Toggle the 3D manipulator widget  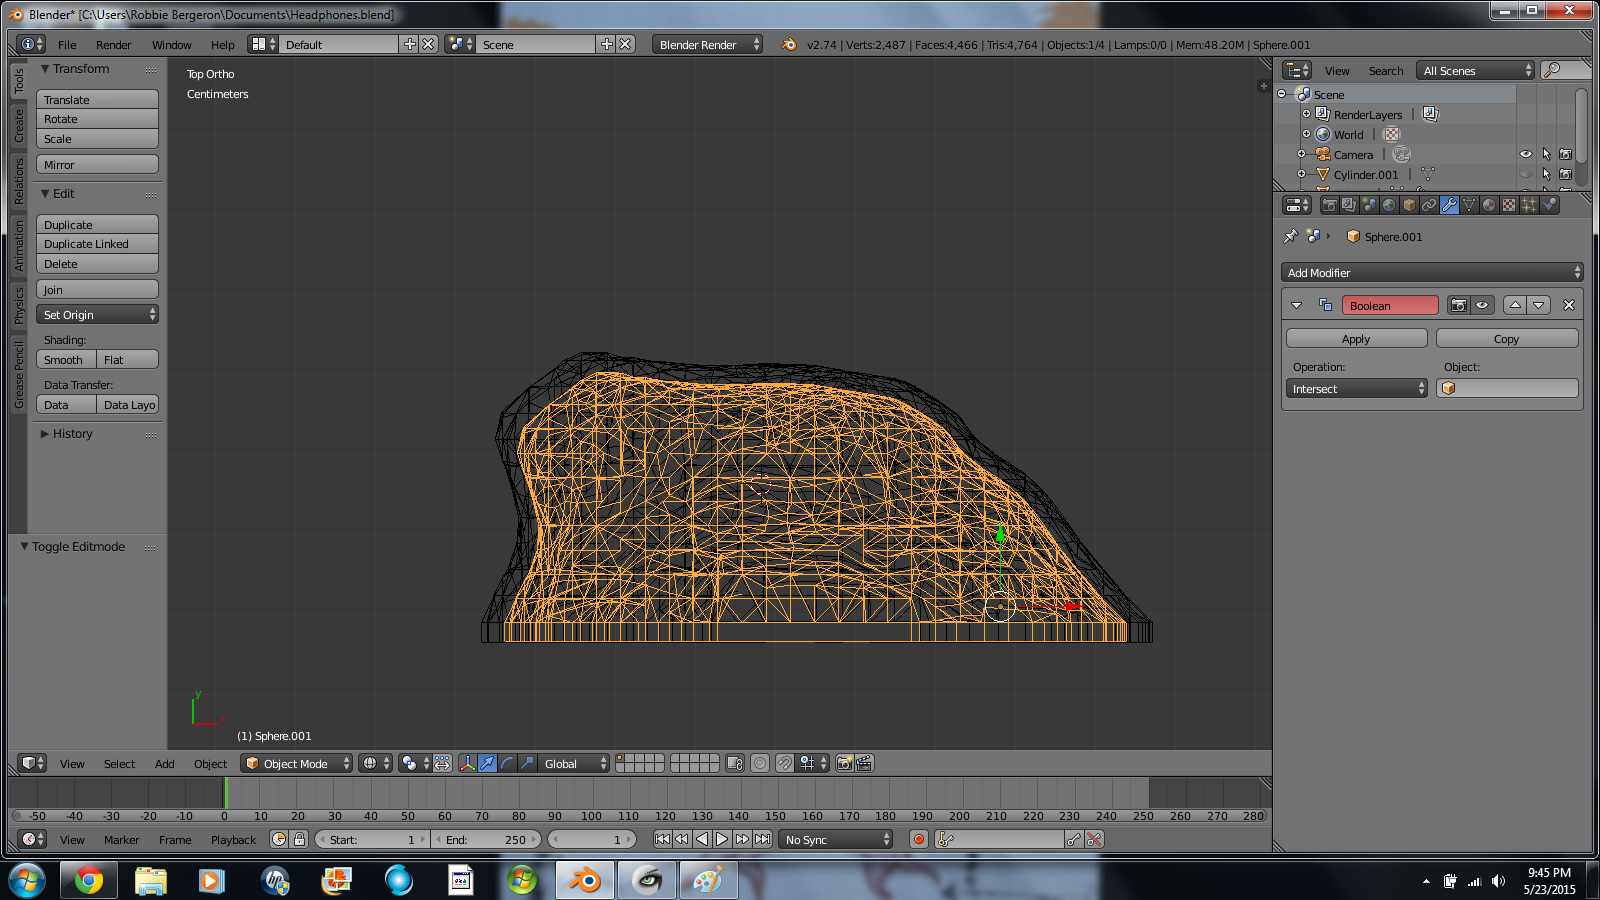pos(467,763)
